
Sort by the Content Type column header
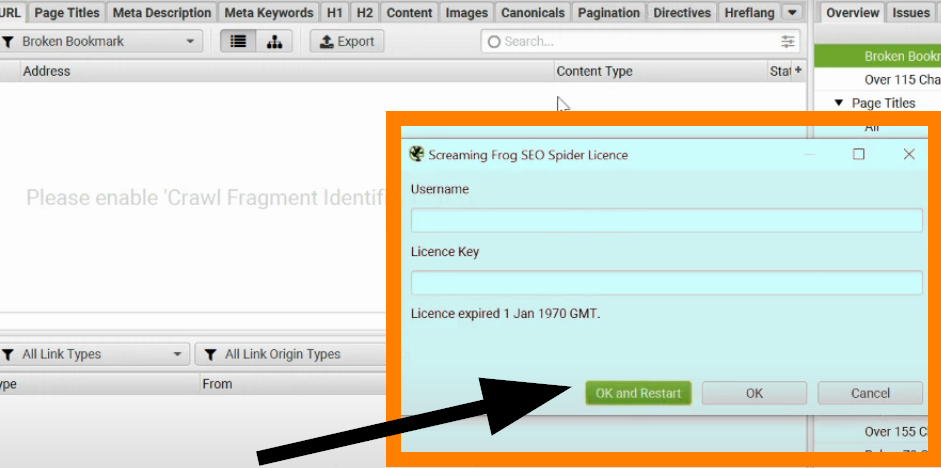click(x=660, y=71)
